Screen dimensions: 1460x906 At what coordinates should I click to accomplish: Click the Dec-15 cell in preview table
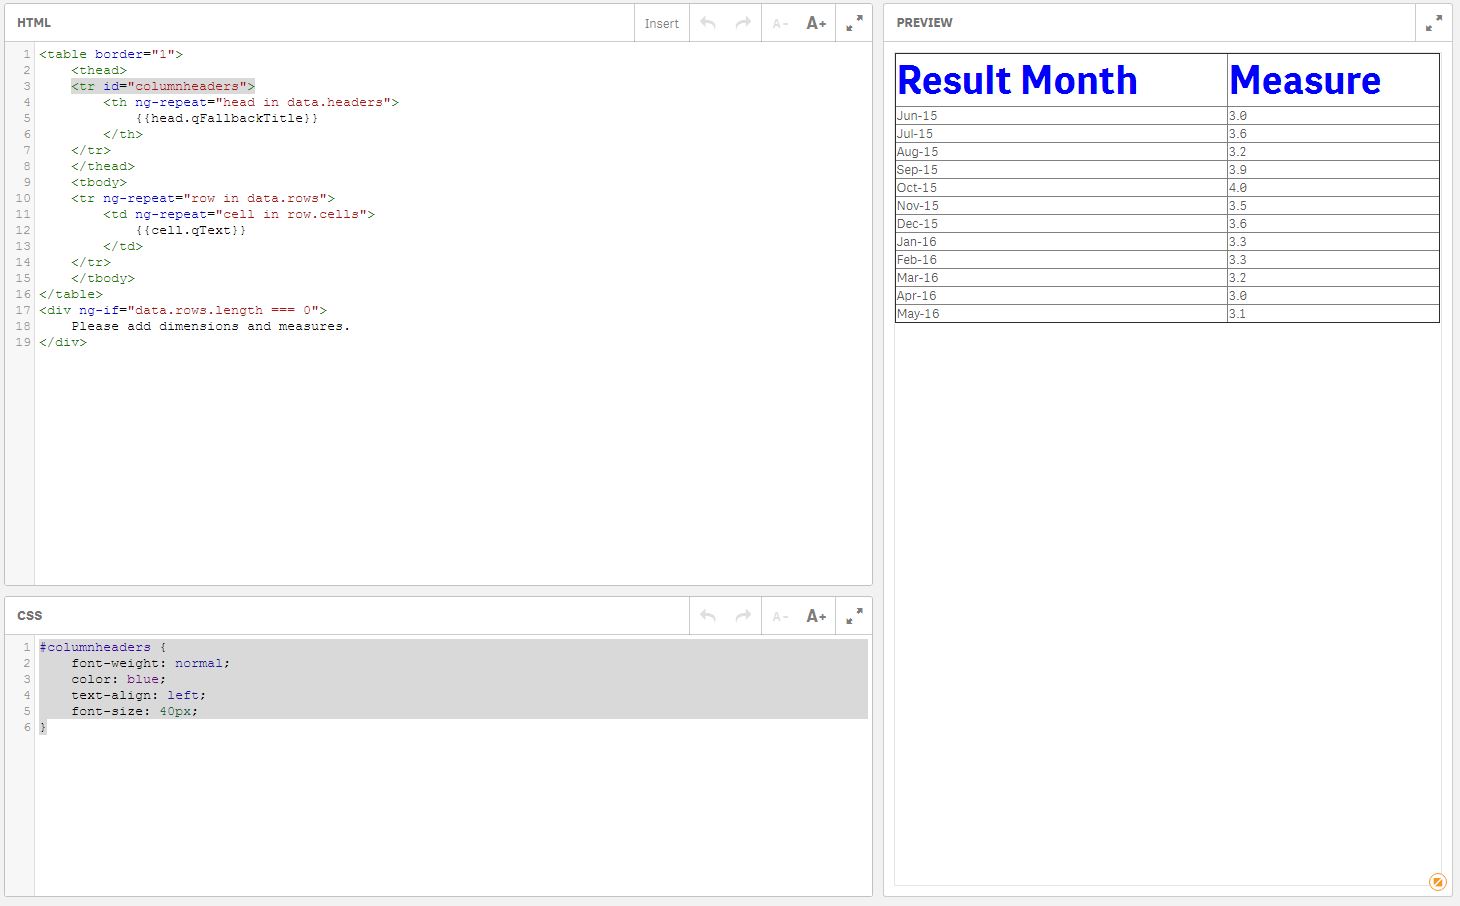tap(1061, 224)
